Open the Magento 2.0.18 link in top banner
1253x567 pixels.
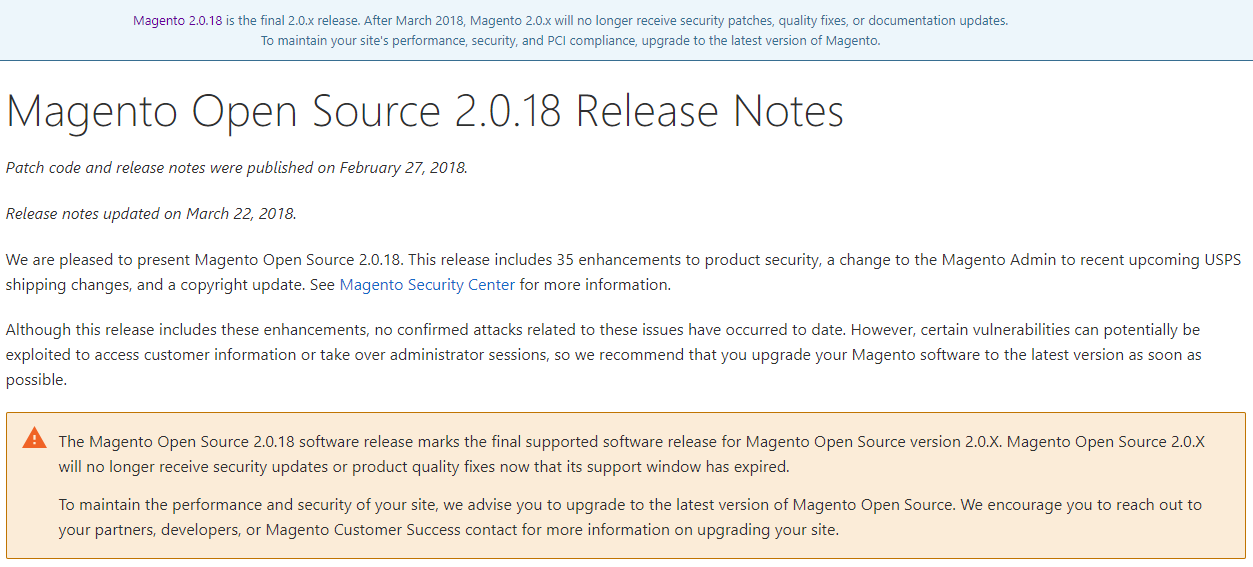coord(177,20)
